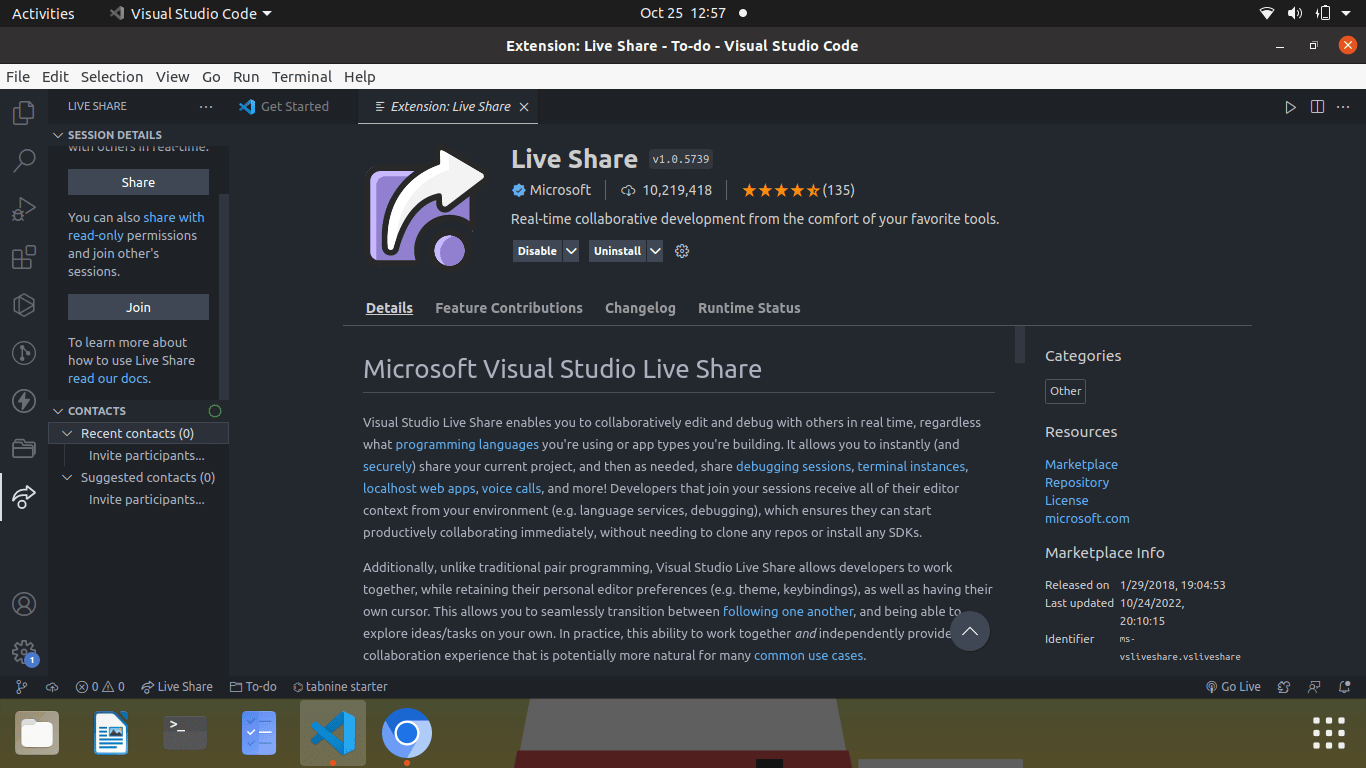Screen dimensions: 1366x768
Task: Split the editor right
Action: point(1317,107)
